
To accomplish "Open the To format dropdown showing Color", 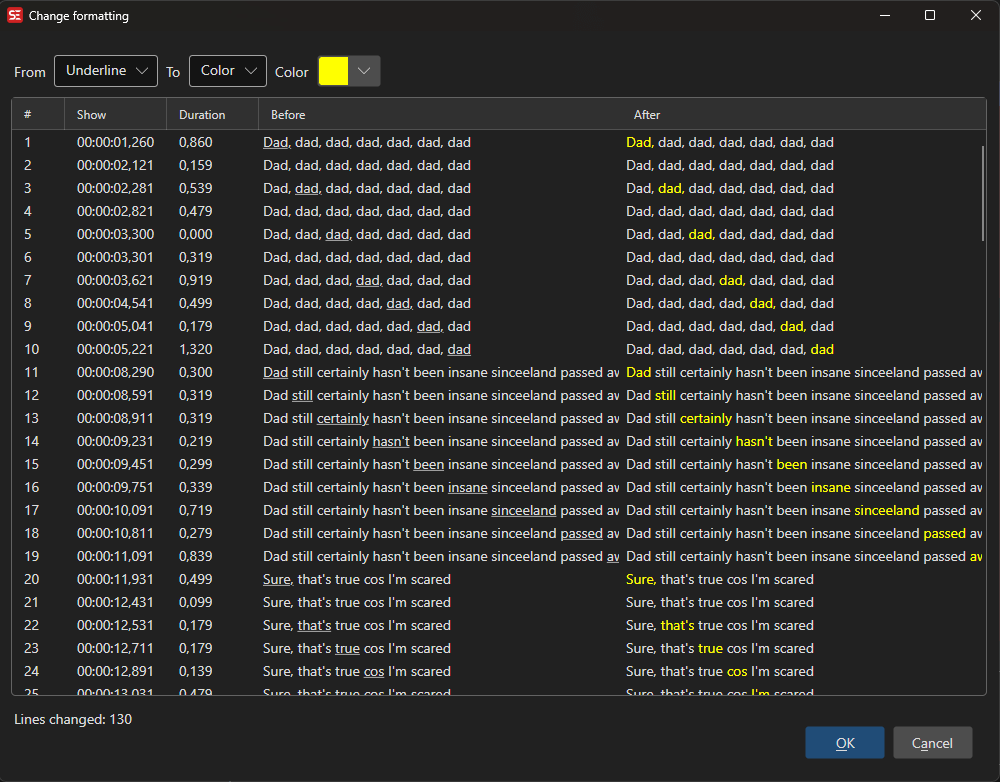I will point(227,71).
